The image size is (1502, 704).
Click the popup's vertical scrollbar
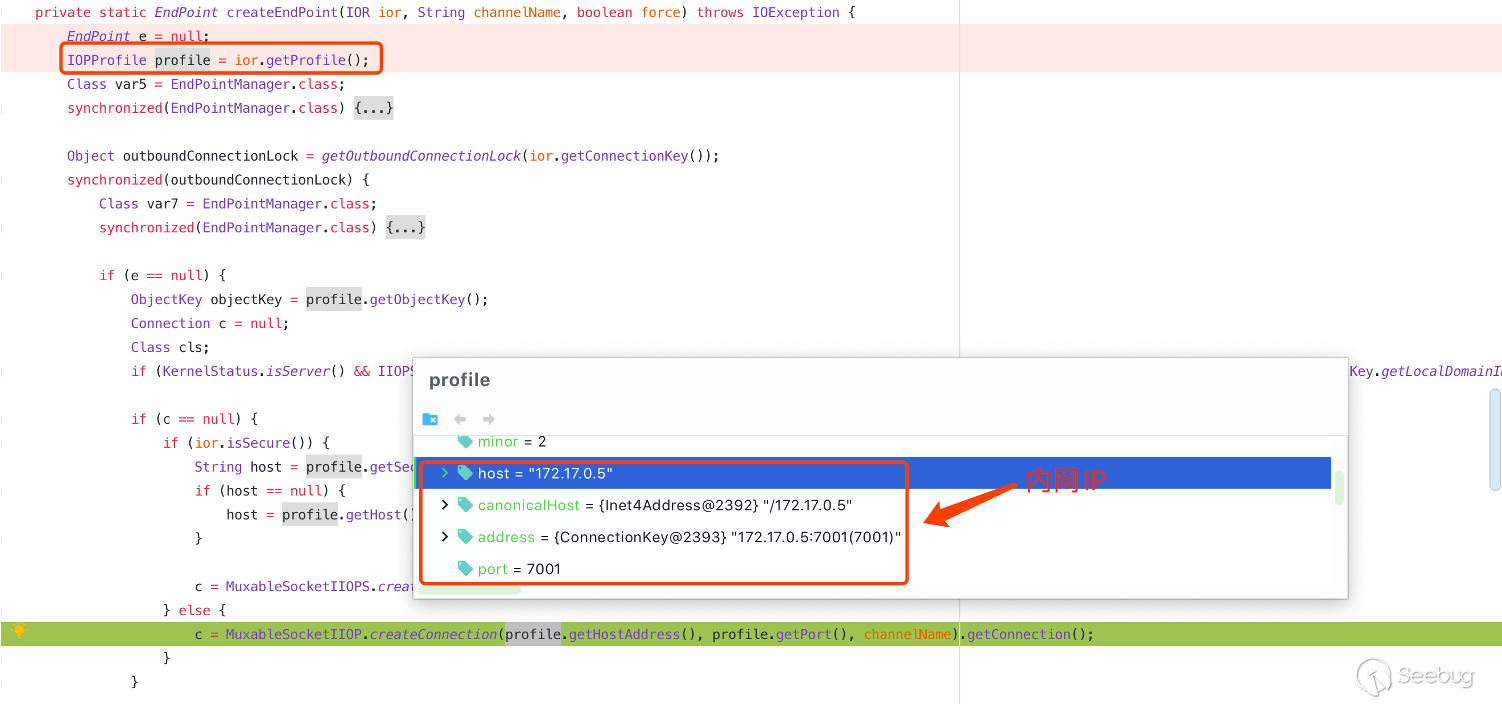point(1339,487)
